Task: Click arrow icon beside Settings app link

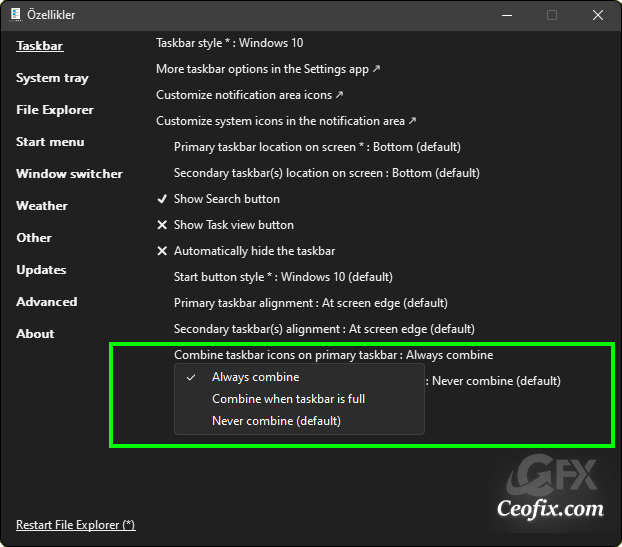Action: [376, 69]
